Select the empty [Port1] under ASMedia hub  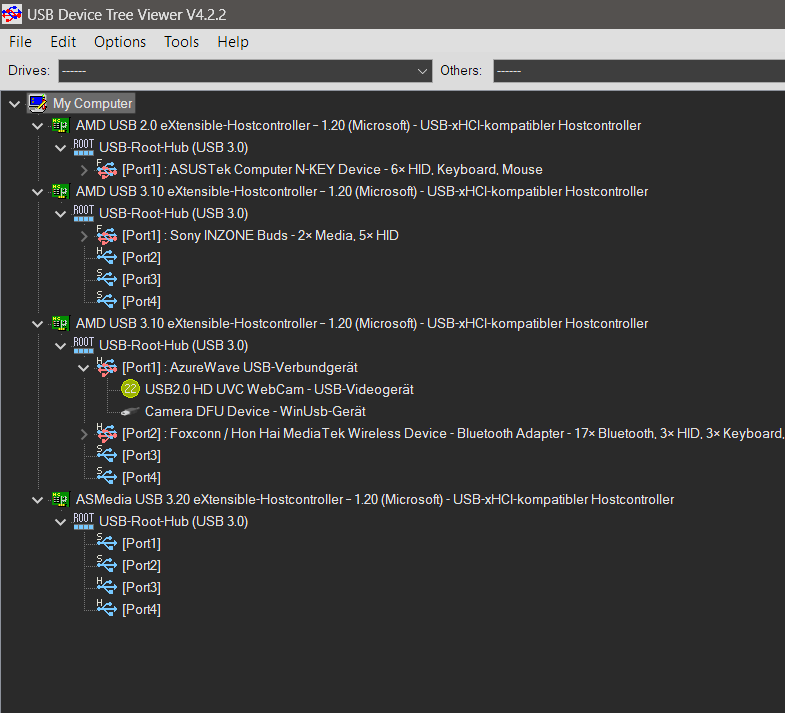[142, 543]
